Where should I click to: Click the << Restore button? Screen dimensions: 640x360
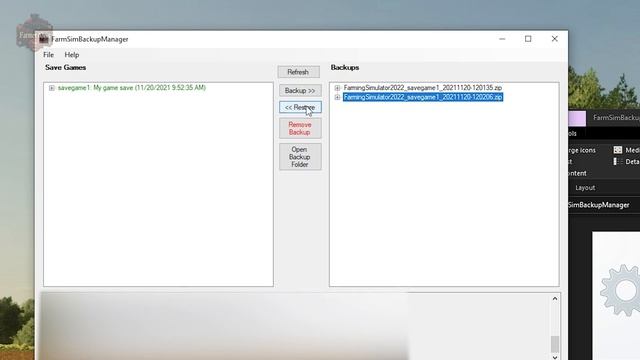coord(300,107)
